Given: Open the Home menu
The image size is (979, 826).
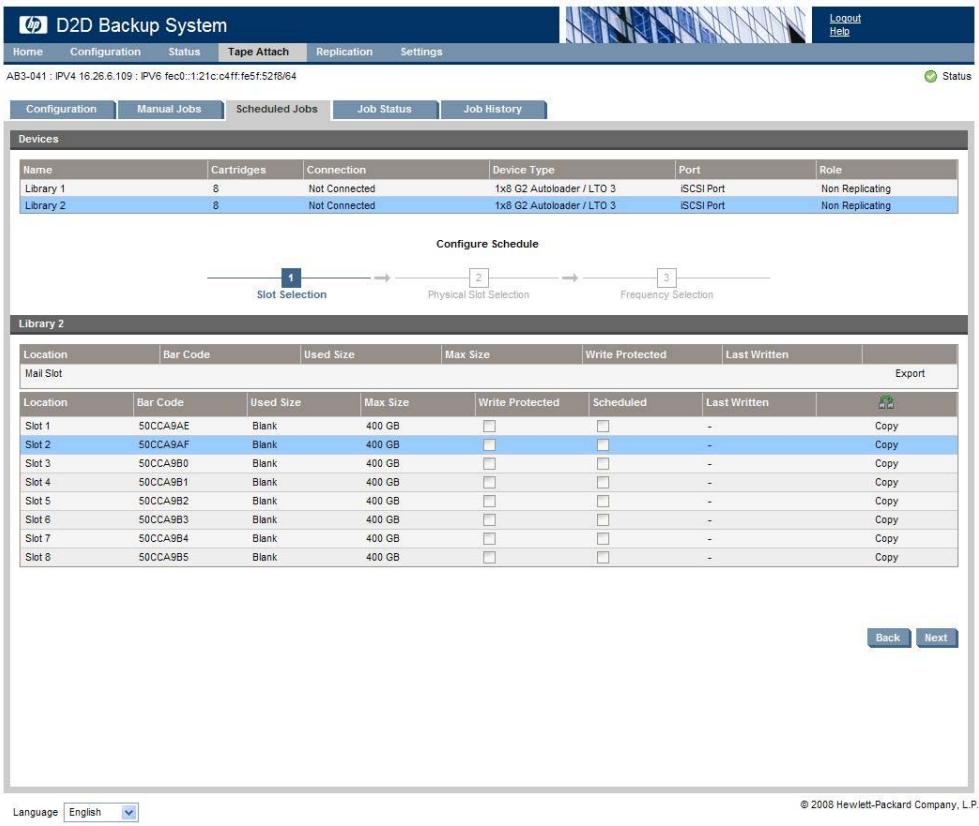Looking at the screenshot, I should tap(27, 52).
